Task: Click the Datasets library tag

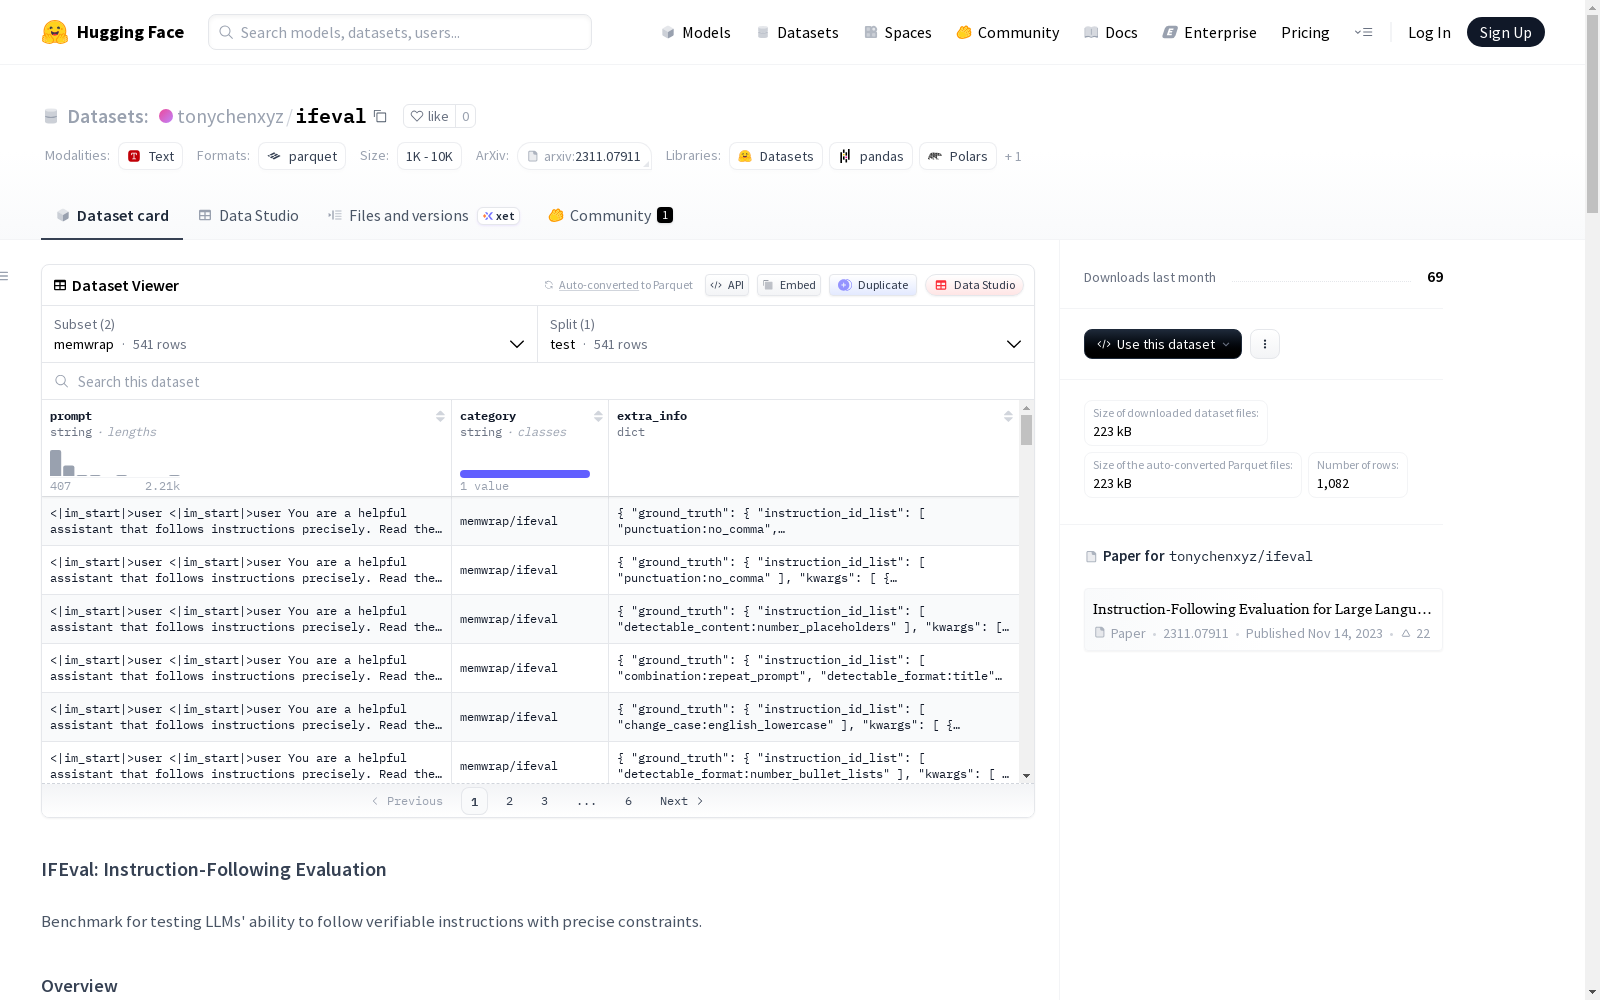Action: point(776,156)
